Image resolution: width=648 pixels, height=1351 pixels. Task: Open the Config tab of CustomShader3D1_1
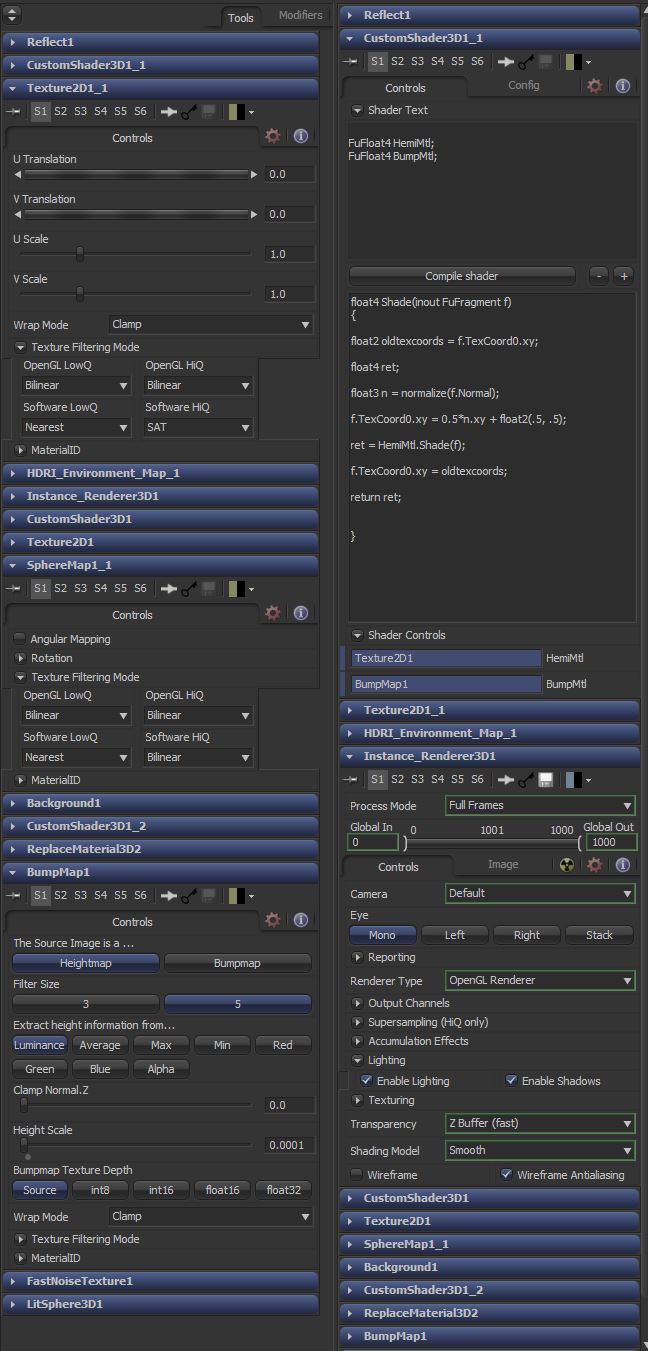[524, 85]
